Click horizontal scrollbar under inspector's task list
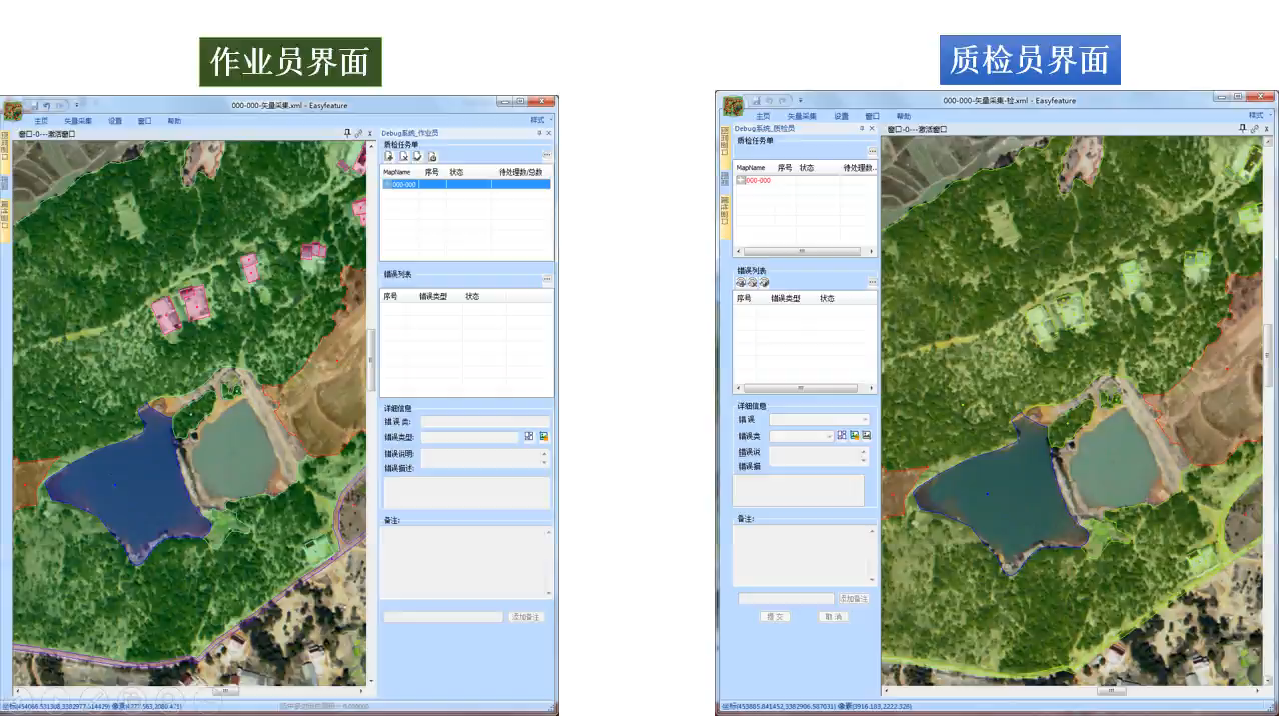This screenshot has height=717, width=1279. click(800, 252)
